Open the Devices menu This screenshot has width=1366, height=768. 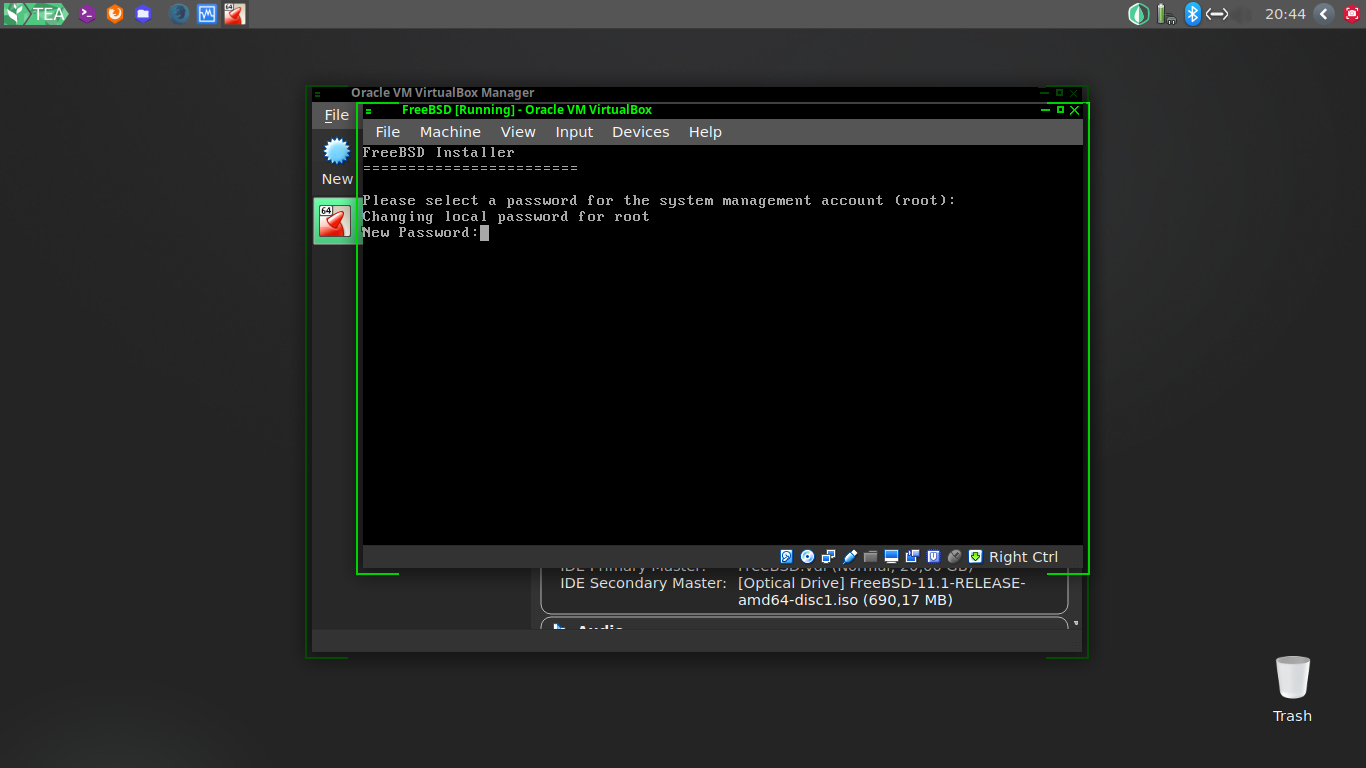coord(640,131)
